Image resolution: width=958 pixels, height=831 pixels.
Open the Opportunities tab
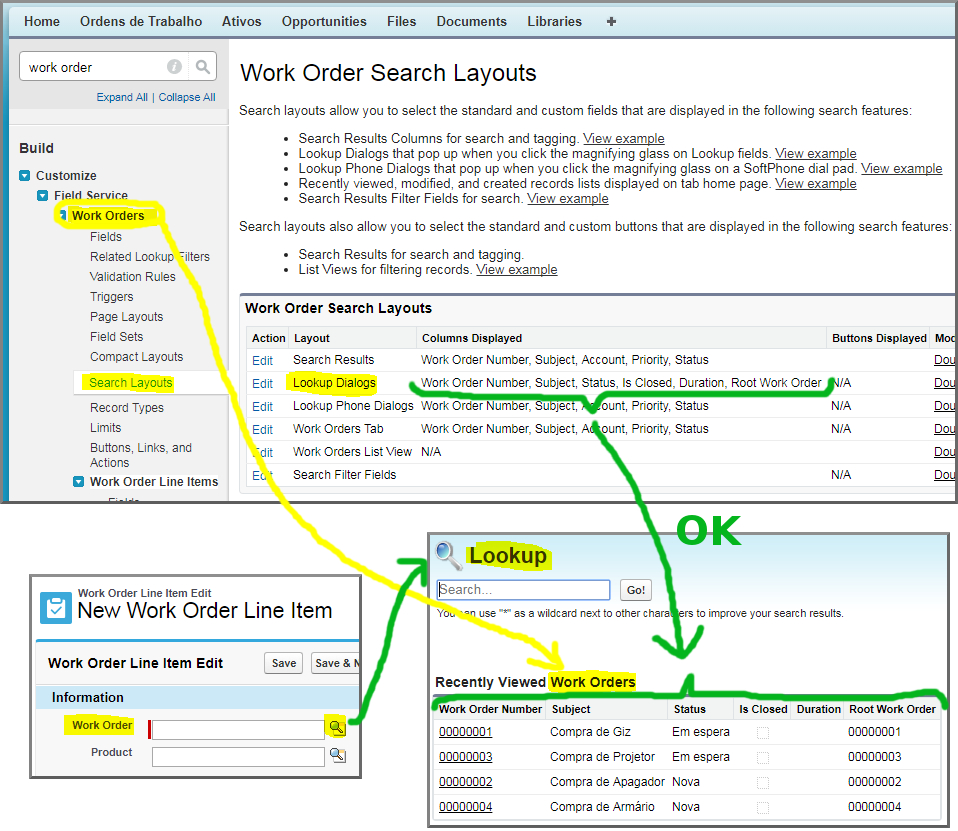point(324,21)
